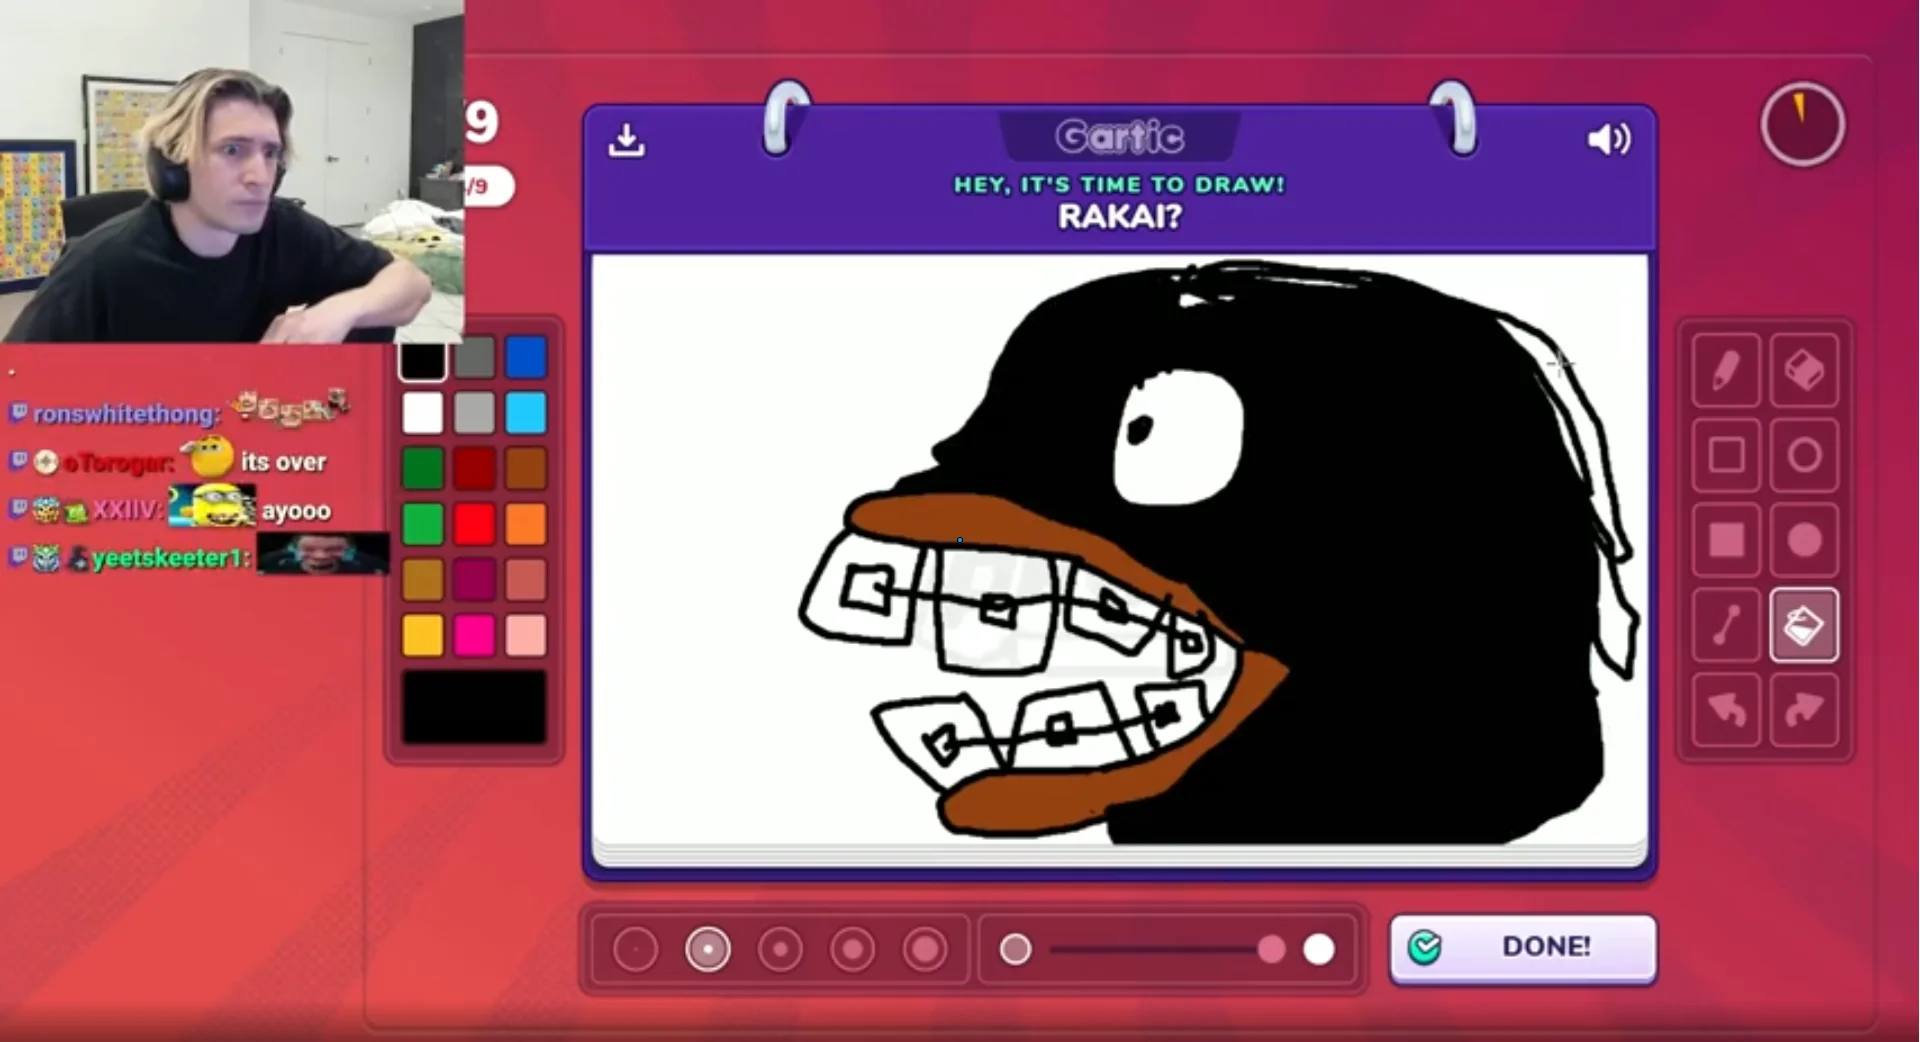Select the largest brush size
The image size is (1920, 1042).
coord(925,949)
